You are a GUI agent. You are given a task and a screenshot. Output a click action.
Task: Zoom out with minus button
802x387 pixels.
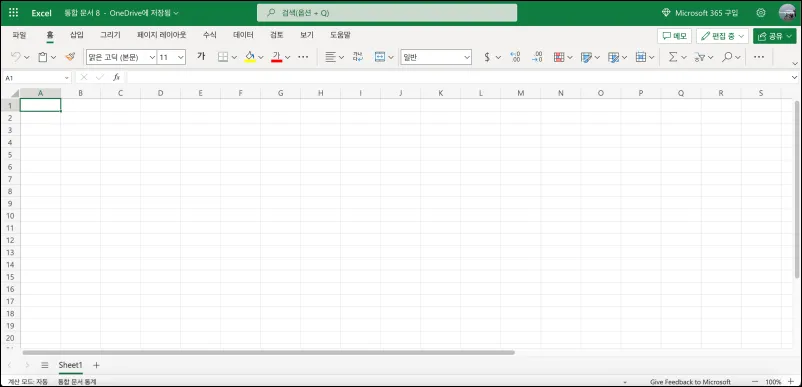tap(755, 381)
